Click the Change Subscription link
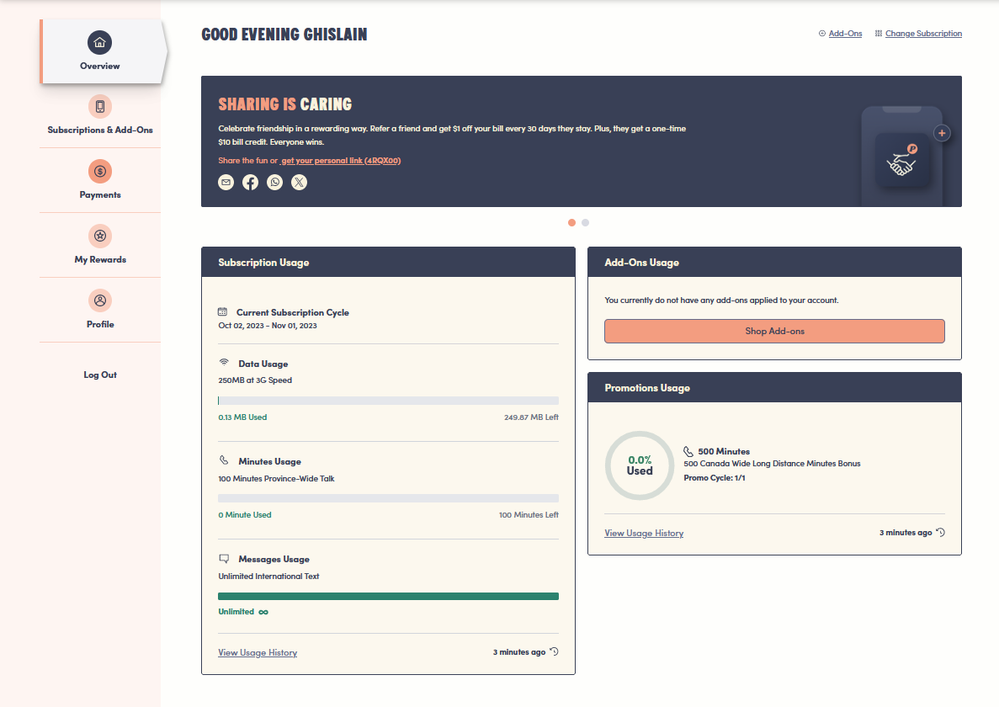 (x=922, y=34)
